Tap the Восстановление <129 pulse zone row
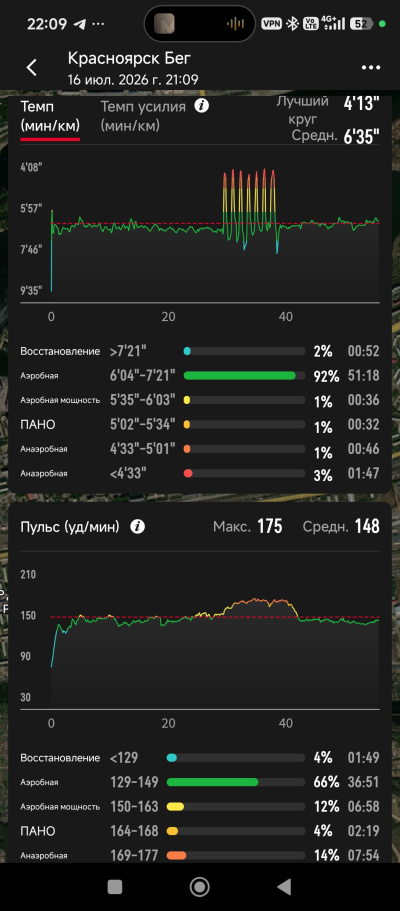The height and width of the screenshot is (911, 400). 200,758
